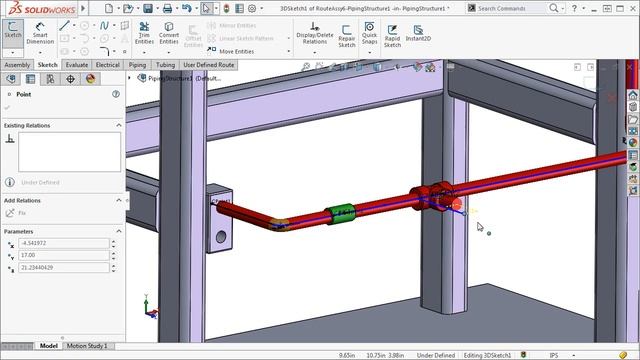Pick the Line sketch tool
Image resolution: width=640 pixels, height=360 pixels.
(x=64, y=26)
